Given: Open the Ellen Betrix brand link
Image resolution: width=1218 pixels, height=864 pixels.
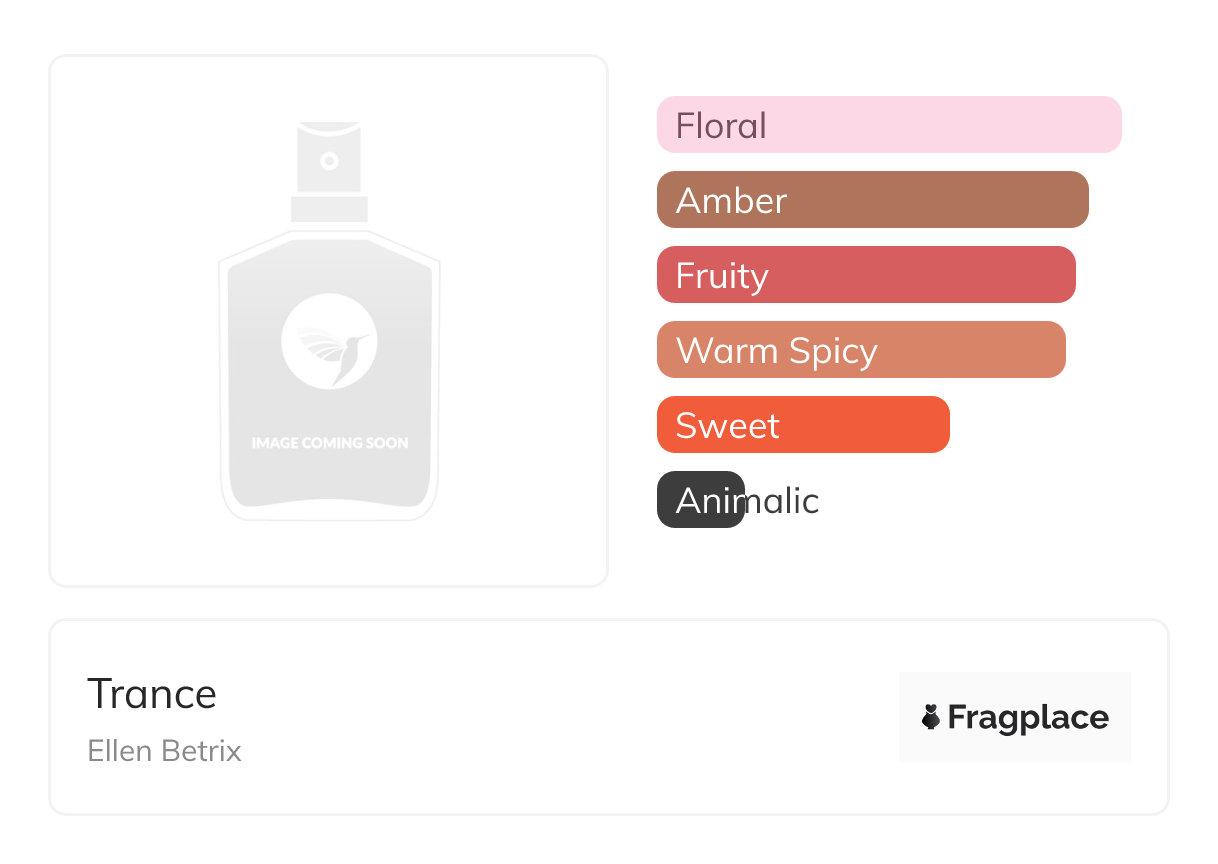Looking at the screenshot, I should point(164,751).
